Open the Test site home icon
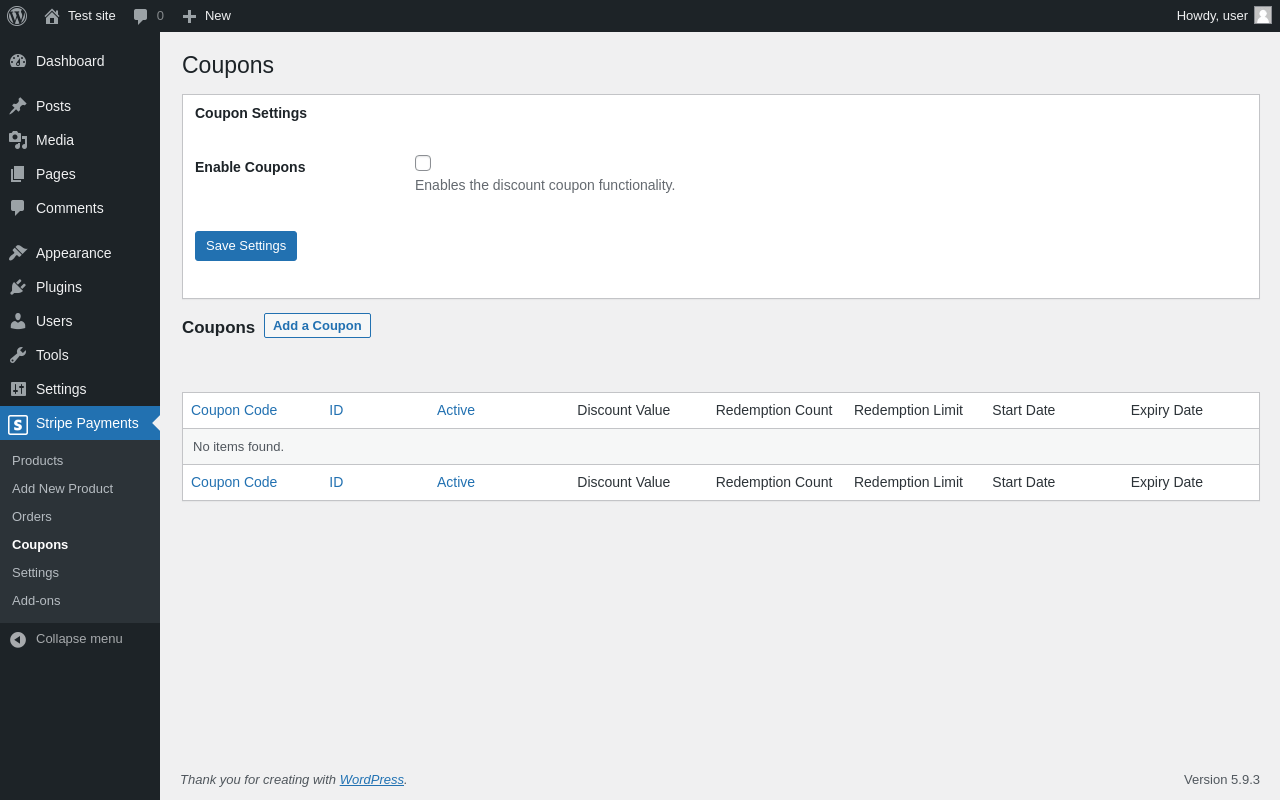 (x=52, y=16)
